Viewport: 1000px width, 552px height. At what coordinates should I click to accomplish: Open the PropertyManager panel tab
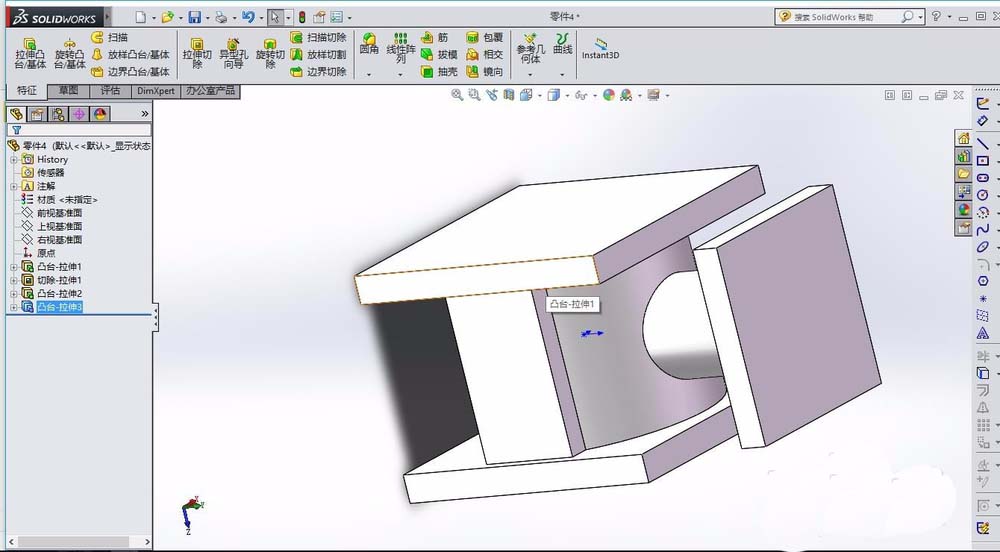pyautogui.click(x=37, y=114)
